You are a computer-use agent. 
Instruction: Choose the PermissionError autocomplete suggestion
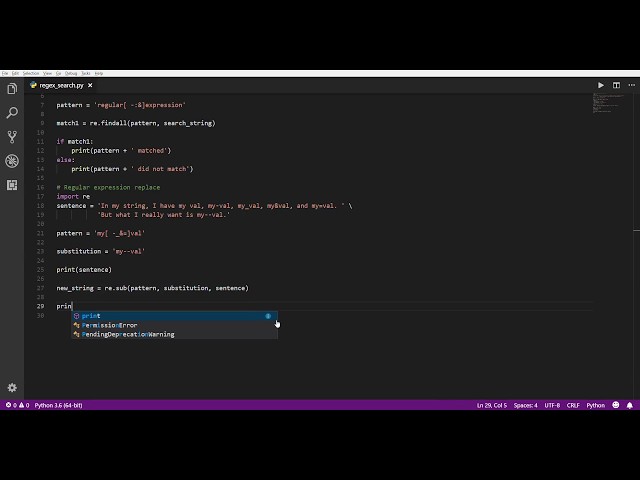[x=175, y=325]
